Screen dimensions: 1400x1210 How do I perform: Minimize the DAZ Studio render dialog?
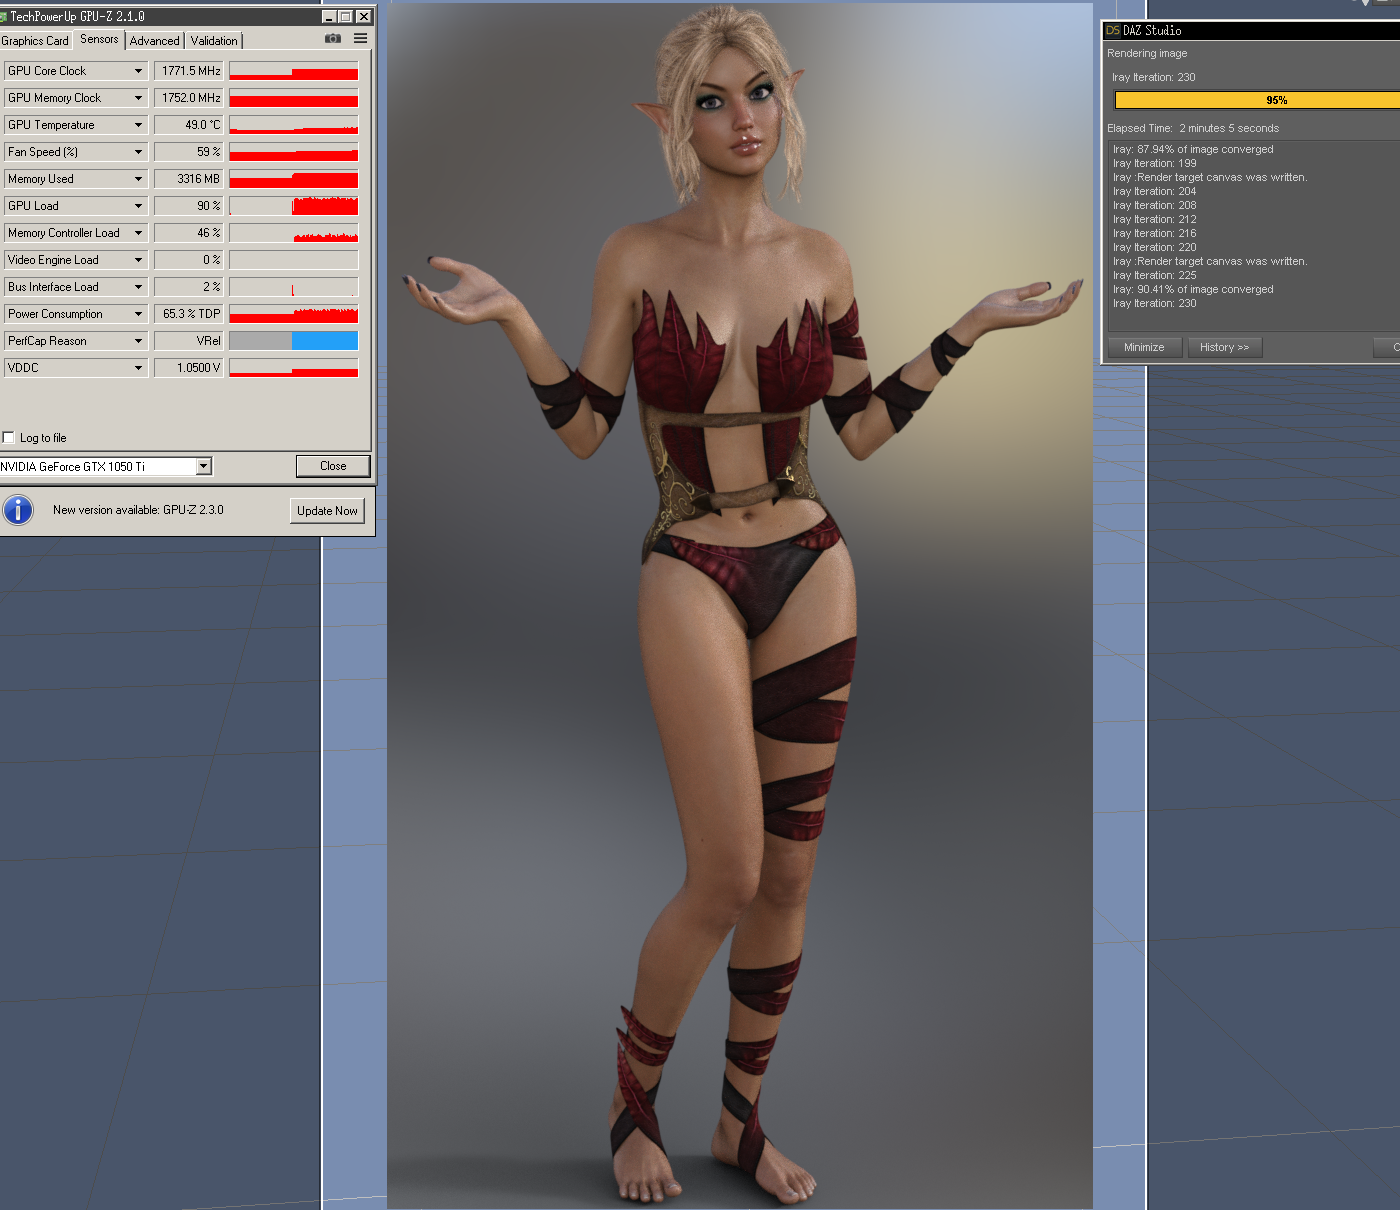click(x=1144, y=347)
